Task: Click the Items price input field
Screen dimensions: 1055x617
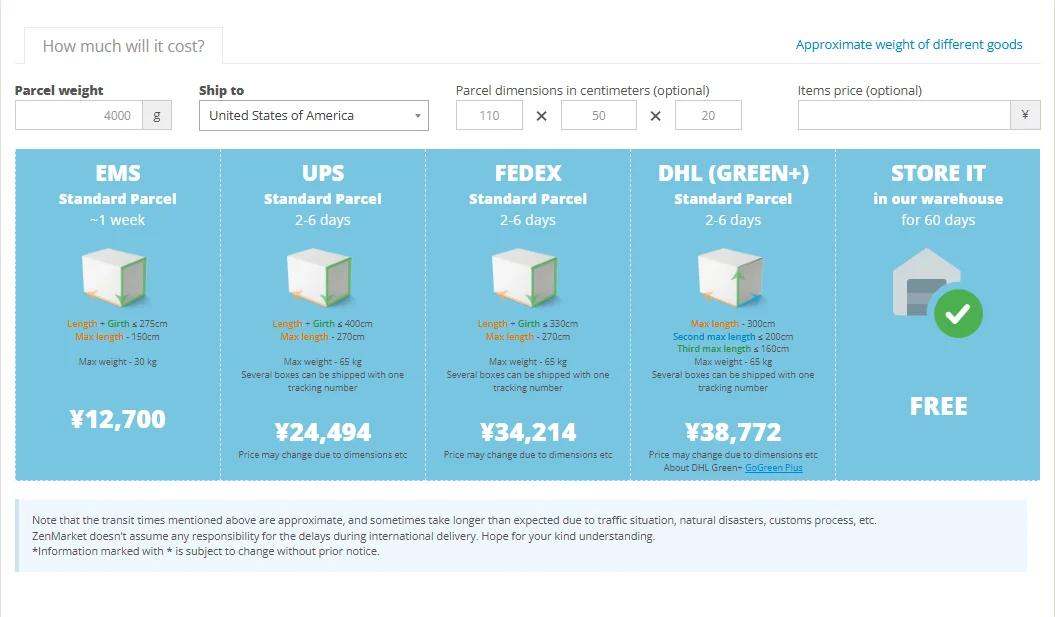Action: pyautogui.click(x=903, y=115)
